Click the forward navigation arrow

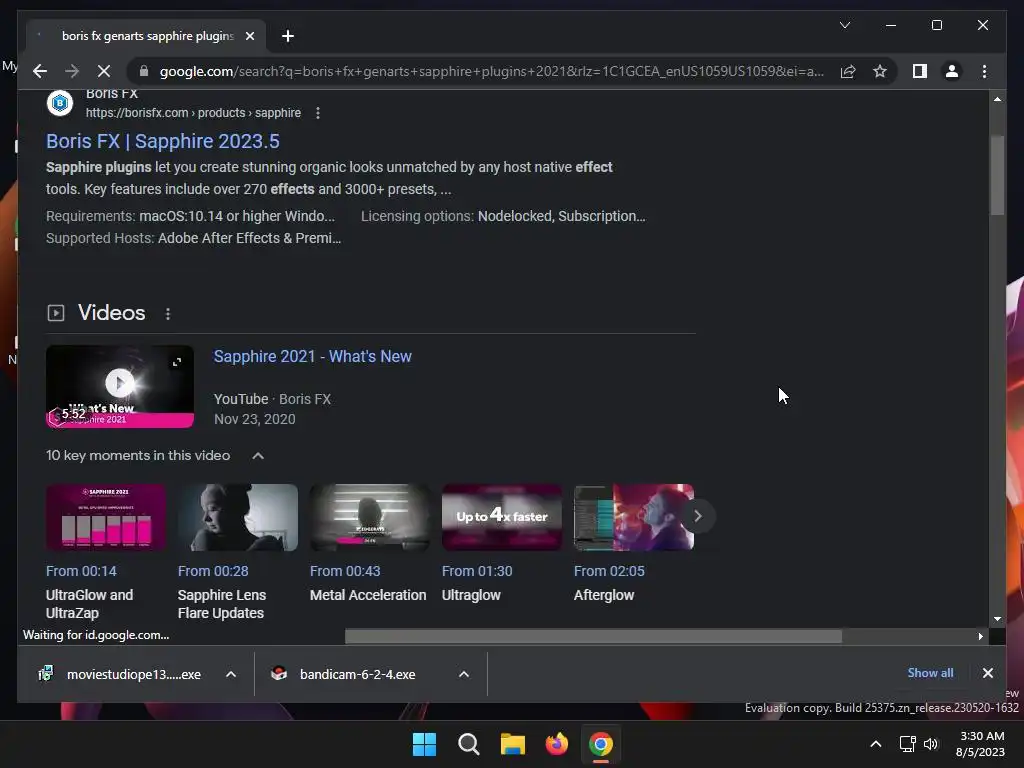[x=72, y=71]
